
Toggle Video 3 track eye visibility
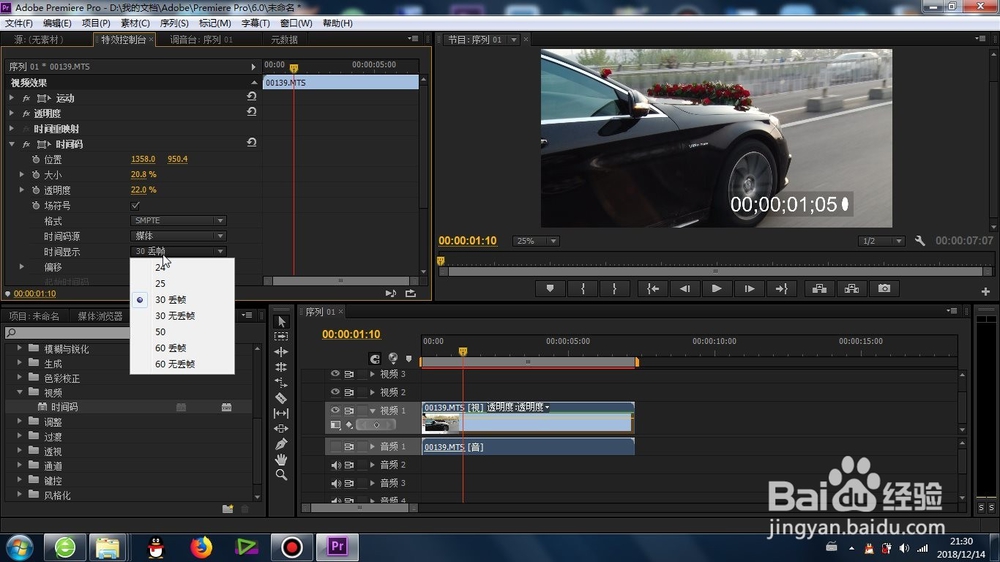(x=335, y=374)
